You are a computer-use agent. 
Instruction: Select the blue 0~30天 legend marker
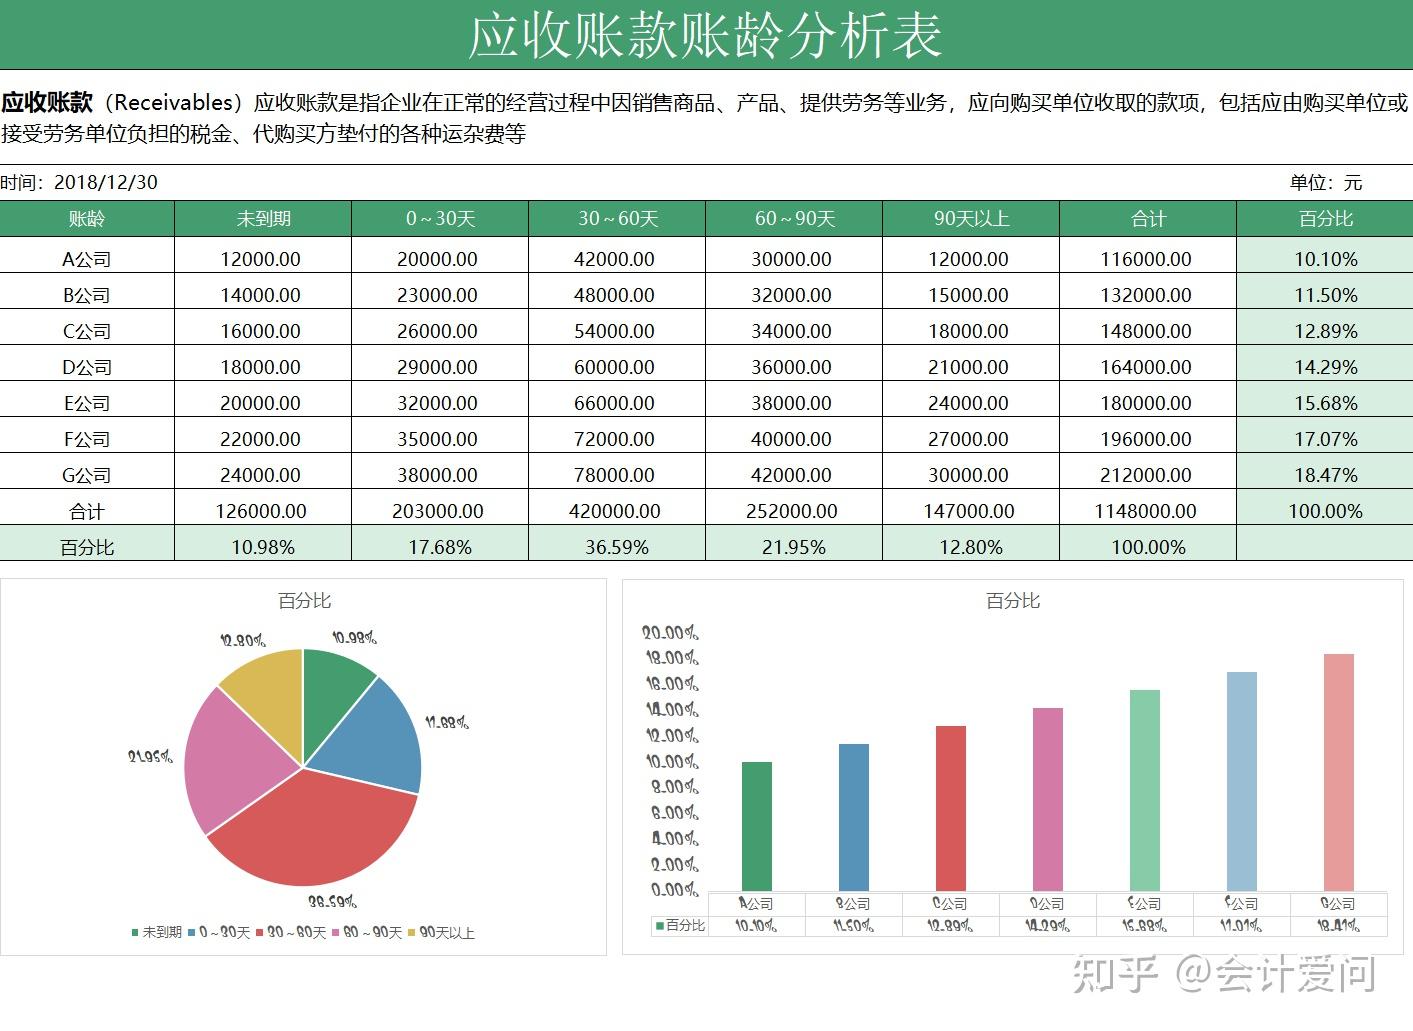coord(189,933)
